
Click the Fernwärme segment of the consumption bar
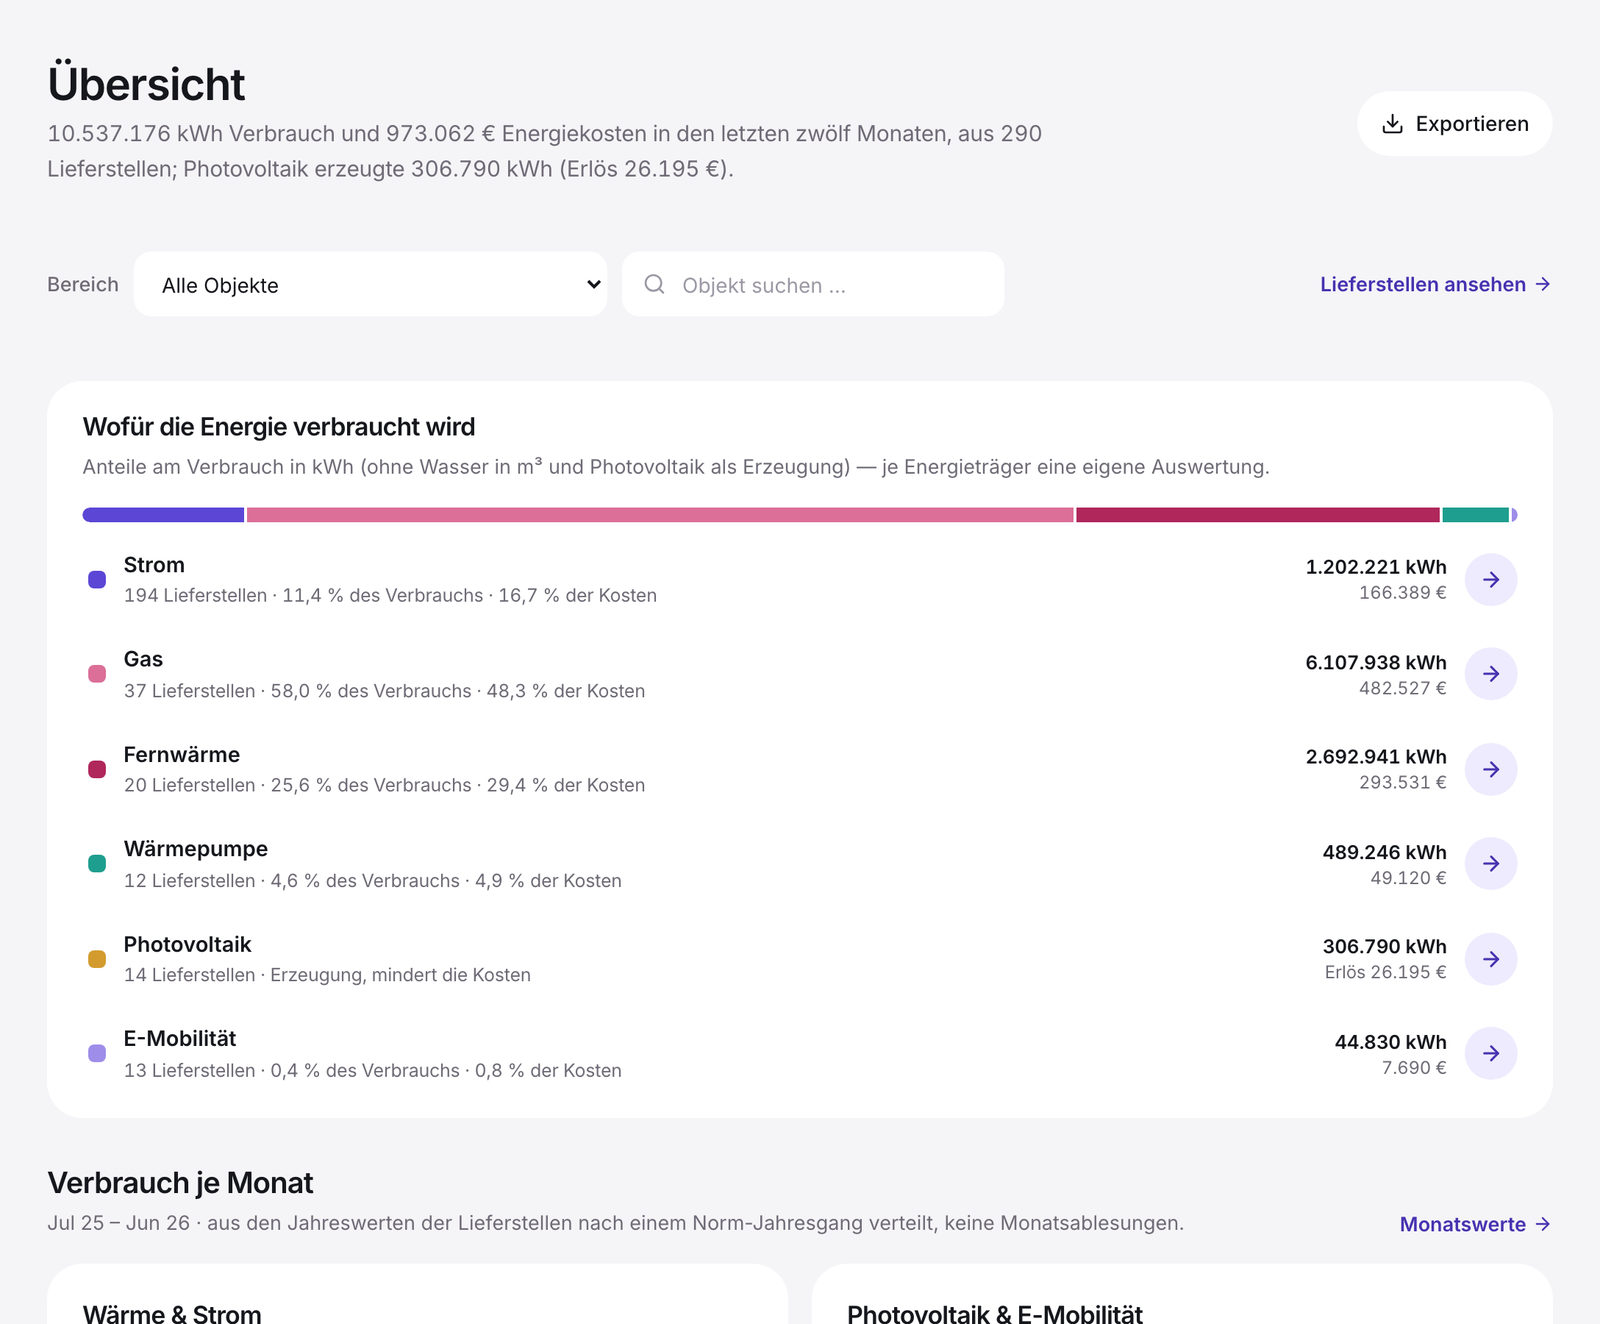pyautogui.click(x=1258, y=515)
